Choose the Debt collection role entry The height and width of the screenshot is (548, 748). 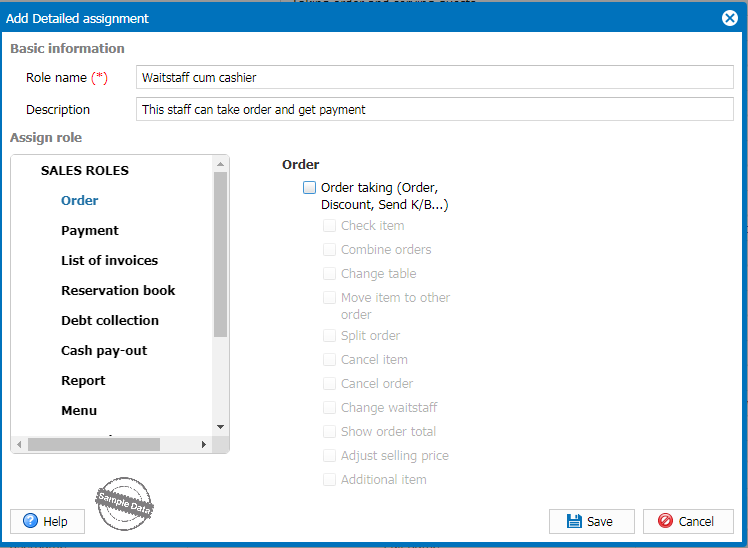[x=110, y=321]
